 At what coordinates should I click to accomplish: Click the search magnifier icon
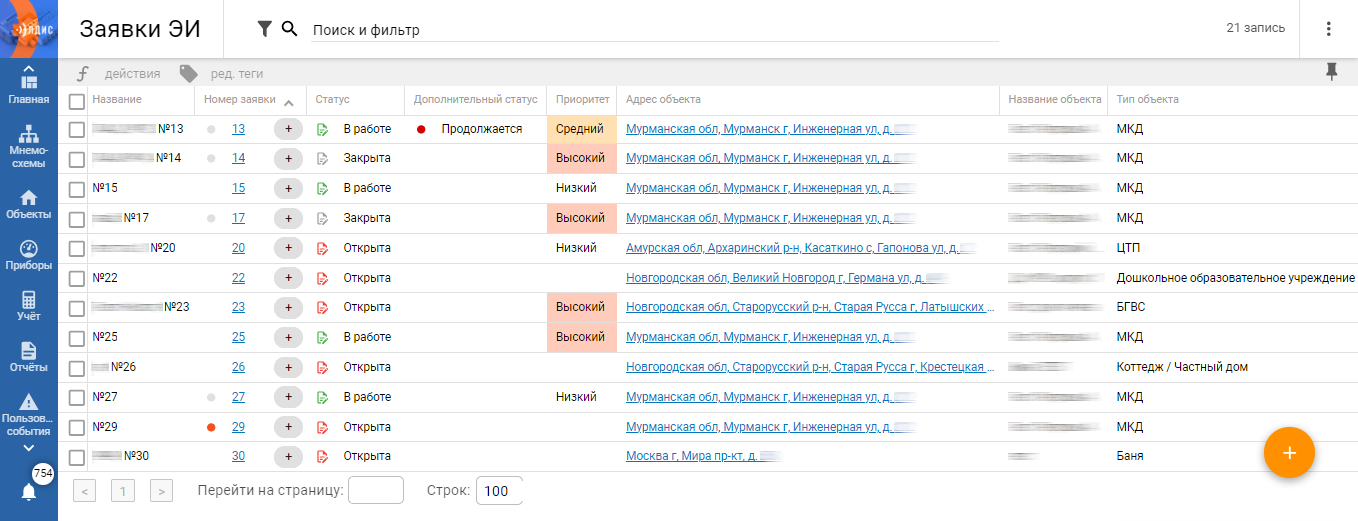click(x=290, y=29)
